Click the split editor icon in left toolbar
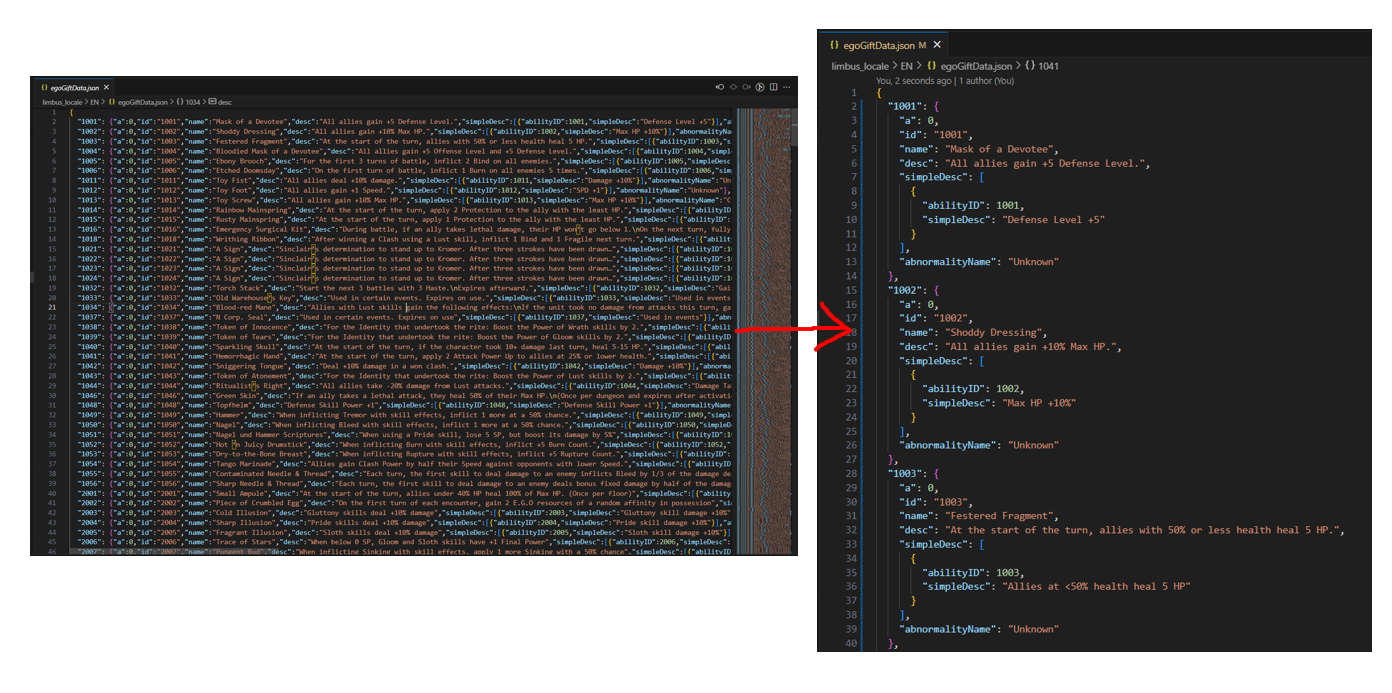The image size is (1392, 693). 773,88
